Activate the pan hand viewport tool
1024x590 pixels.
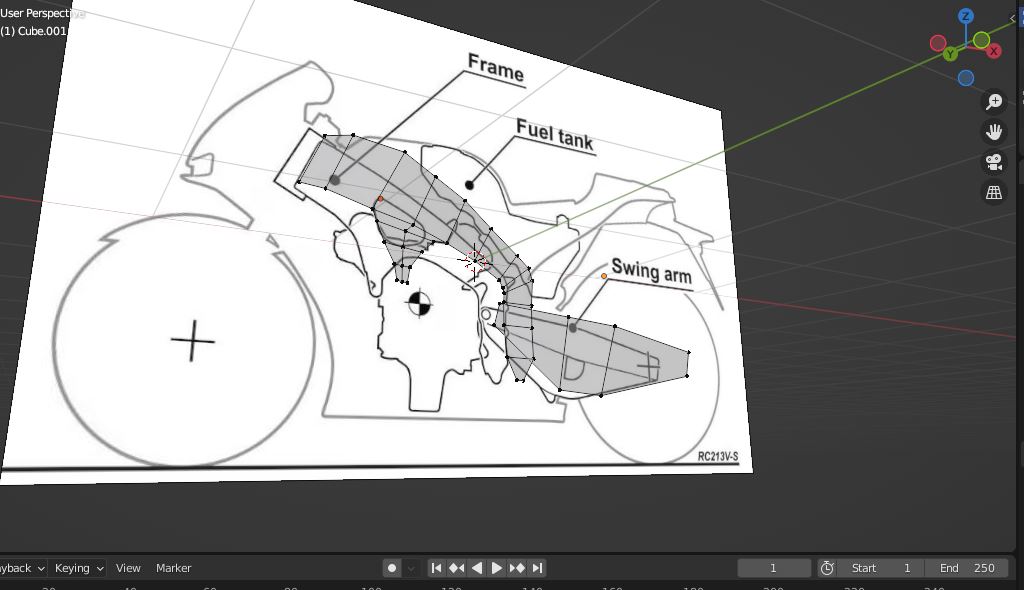(x=994, y=132)
